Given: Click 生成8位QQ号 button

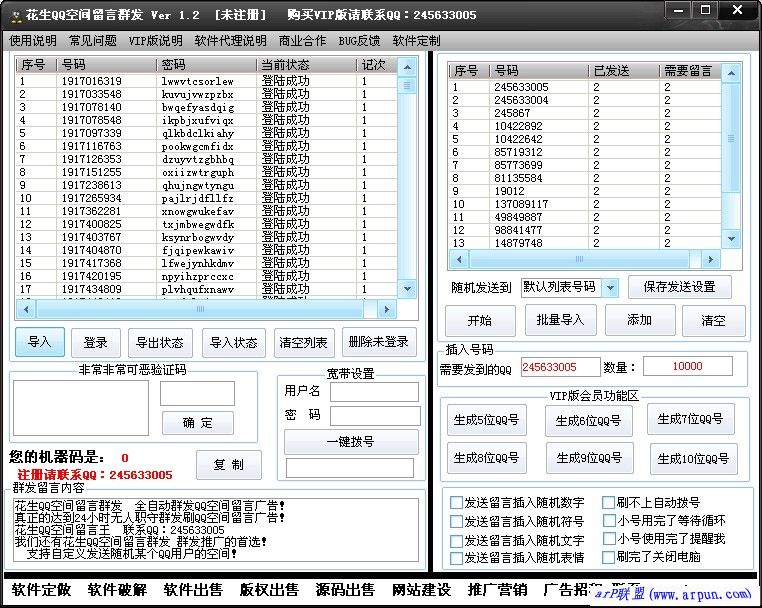Looking at the screenshot, I should click(486, 457).
